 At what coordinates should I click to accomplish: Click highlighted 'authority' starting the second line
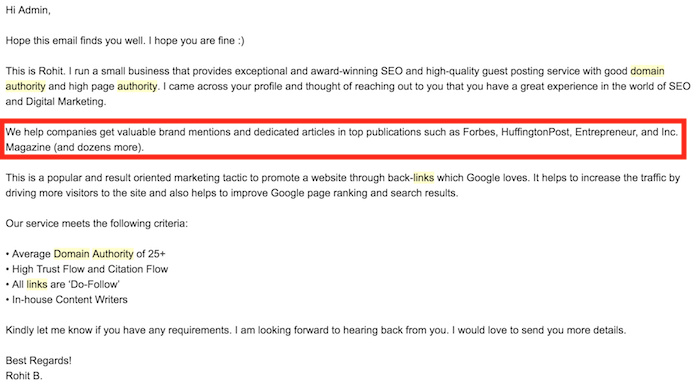point(25,86)
